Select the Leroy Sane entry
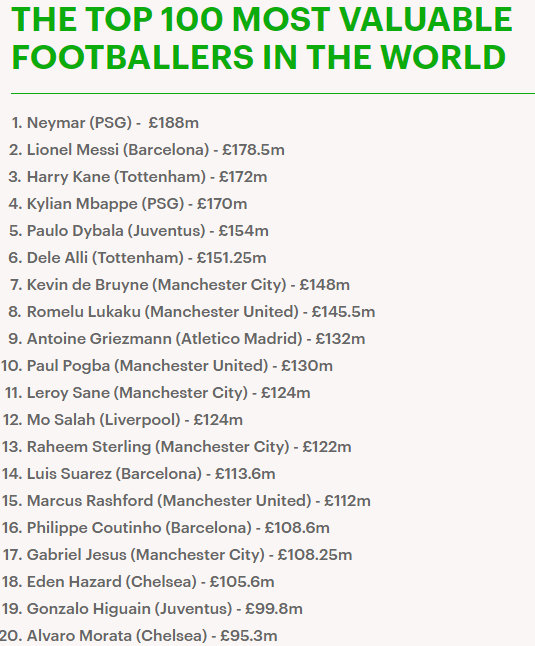Screen dimensions: 535x646 click(x=158, y=393)
